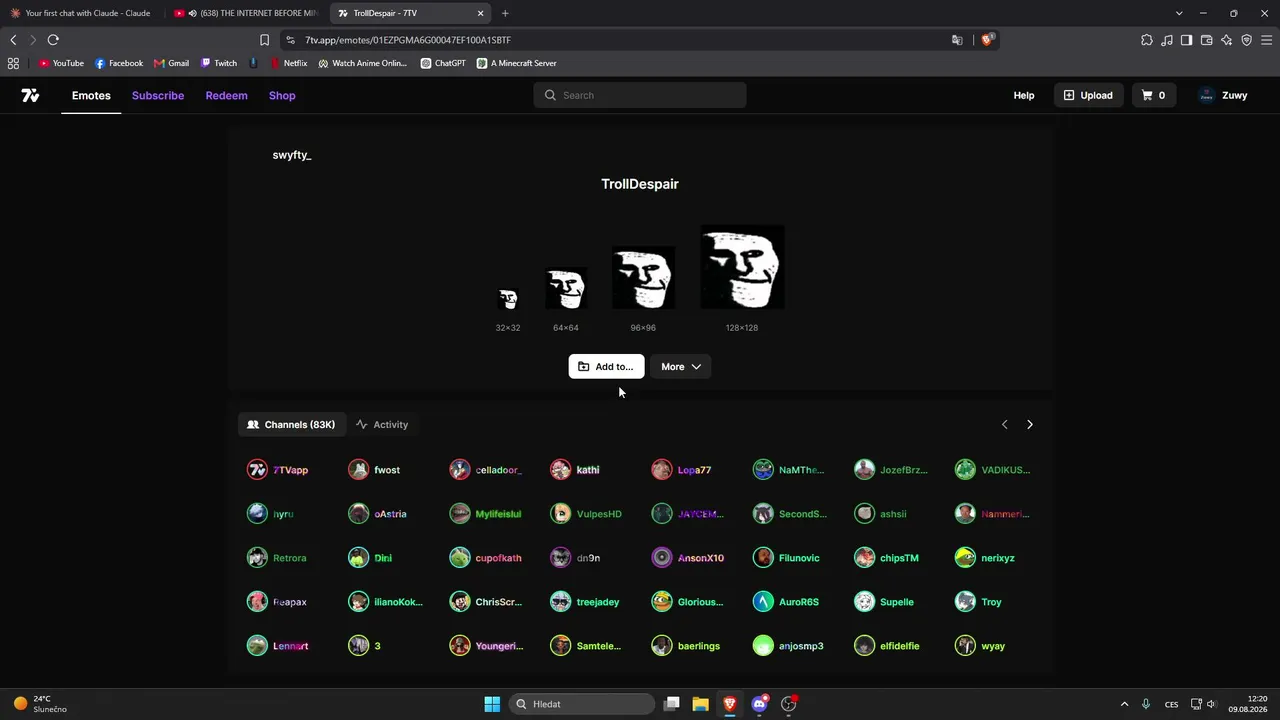1280x720 pixels.
Task: Go to next page of channels
Action: 1030,425
